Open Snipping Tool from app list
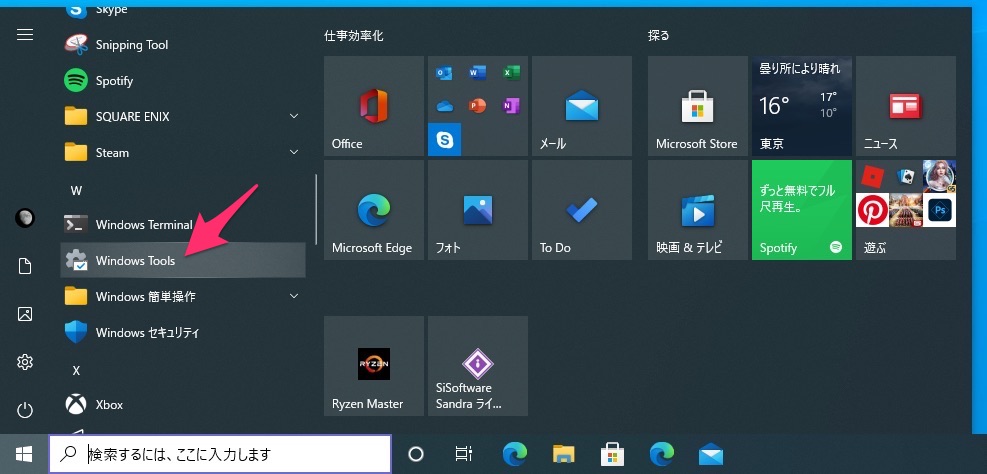Screen dimensions: 987x474 tap(183, 45)
